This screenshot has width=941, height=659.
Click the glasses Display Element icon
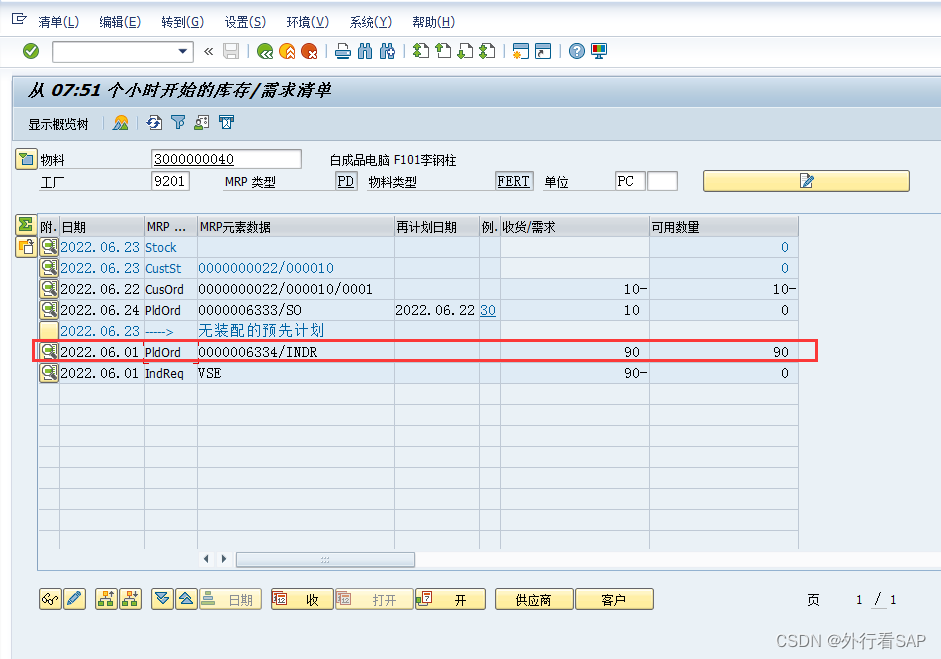coord(50,599)
